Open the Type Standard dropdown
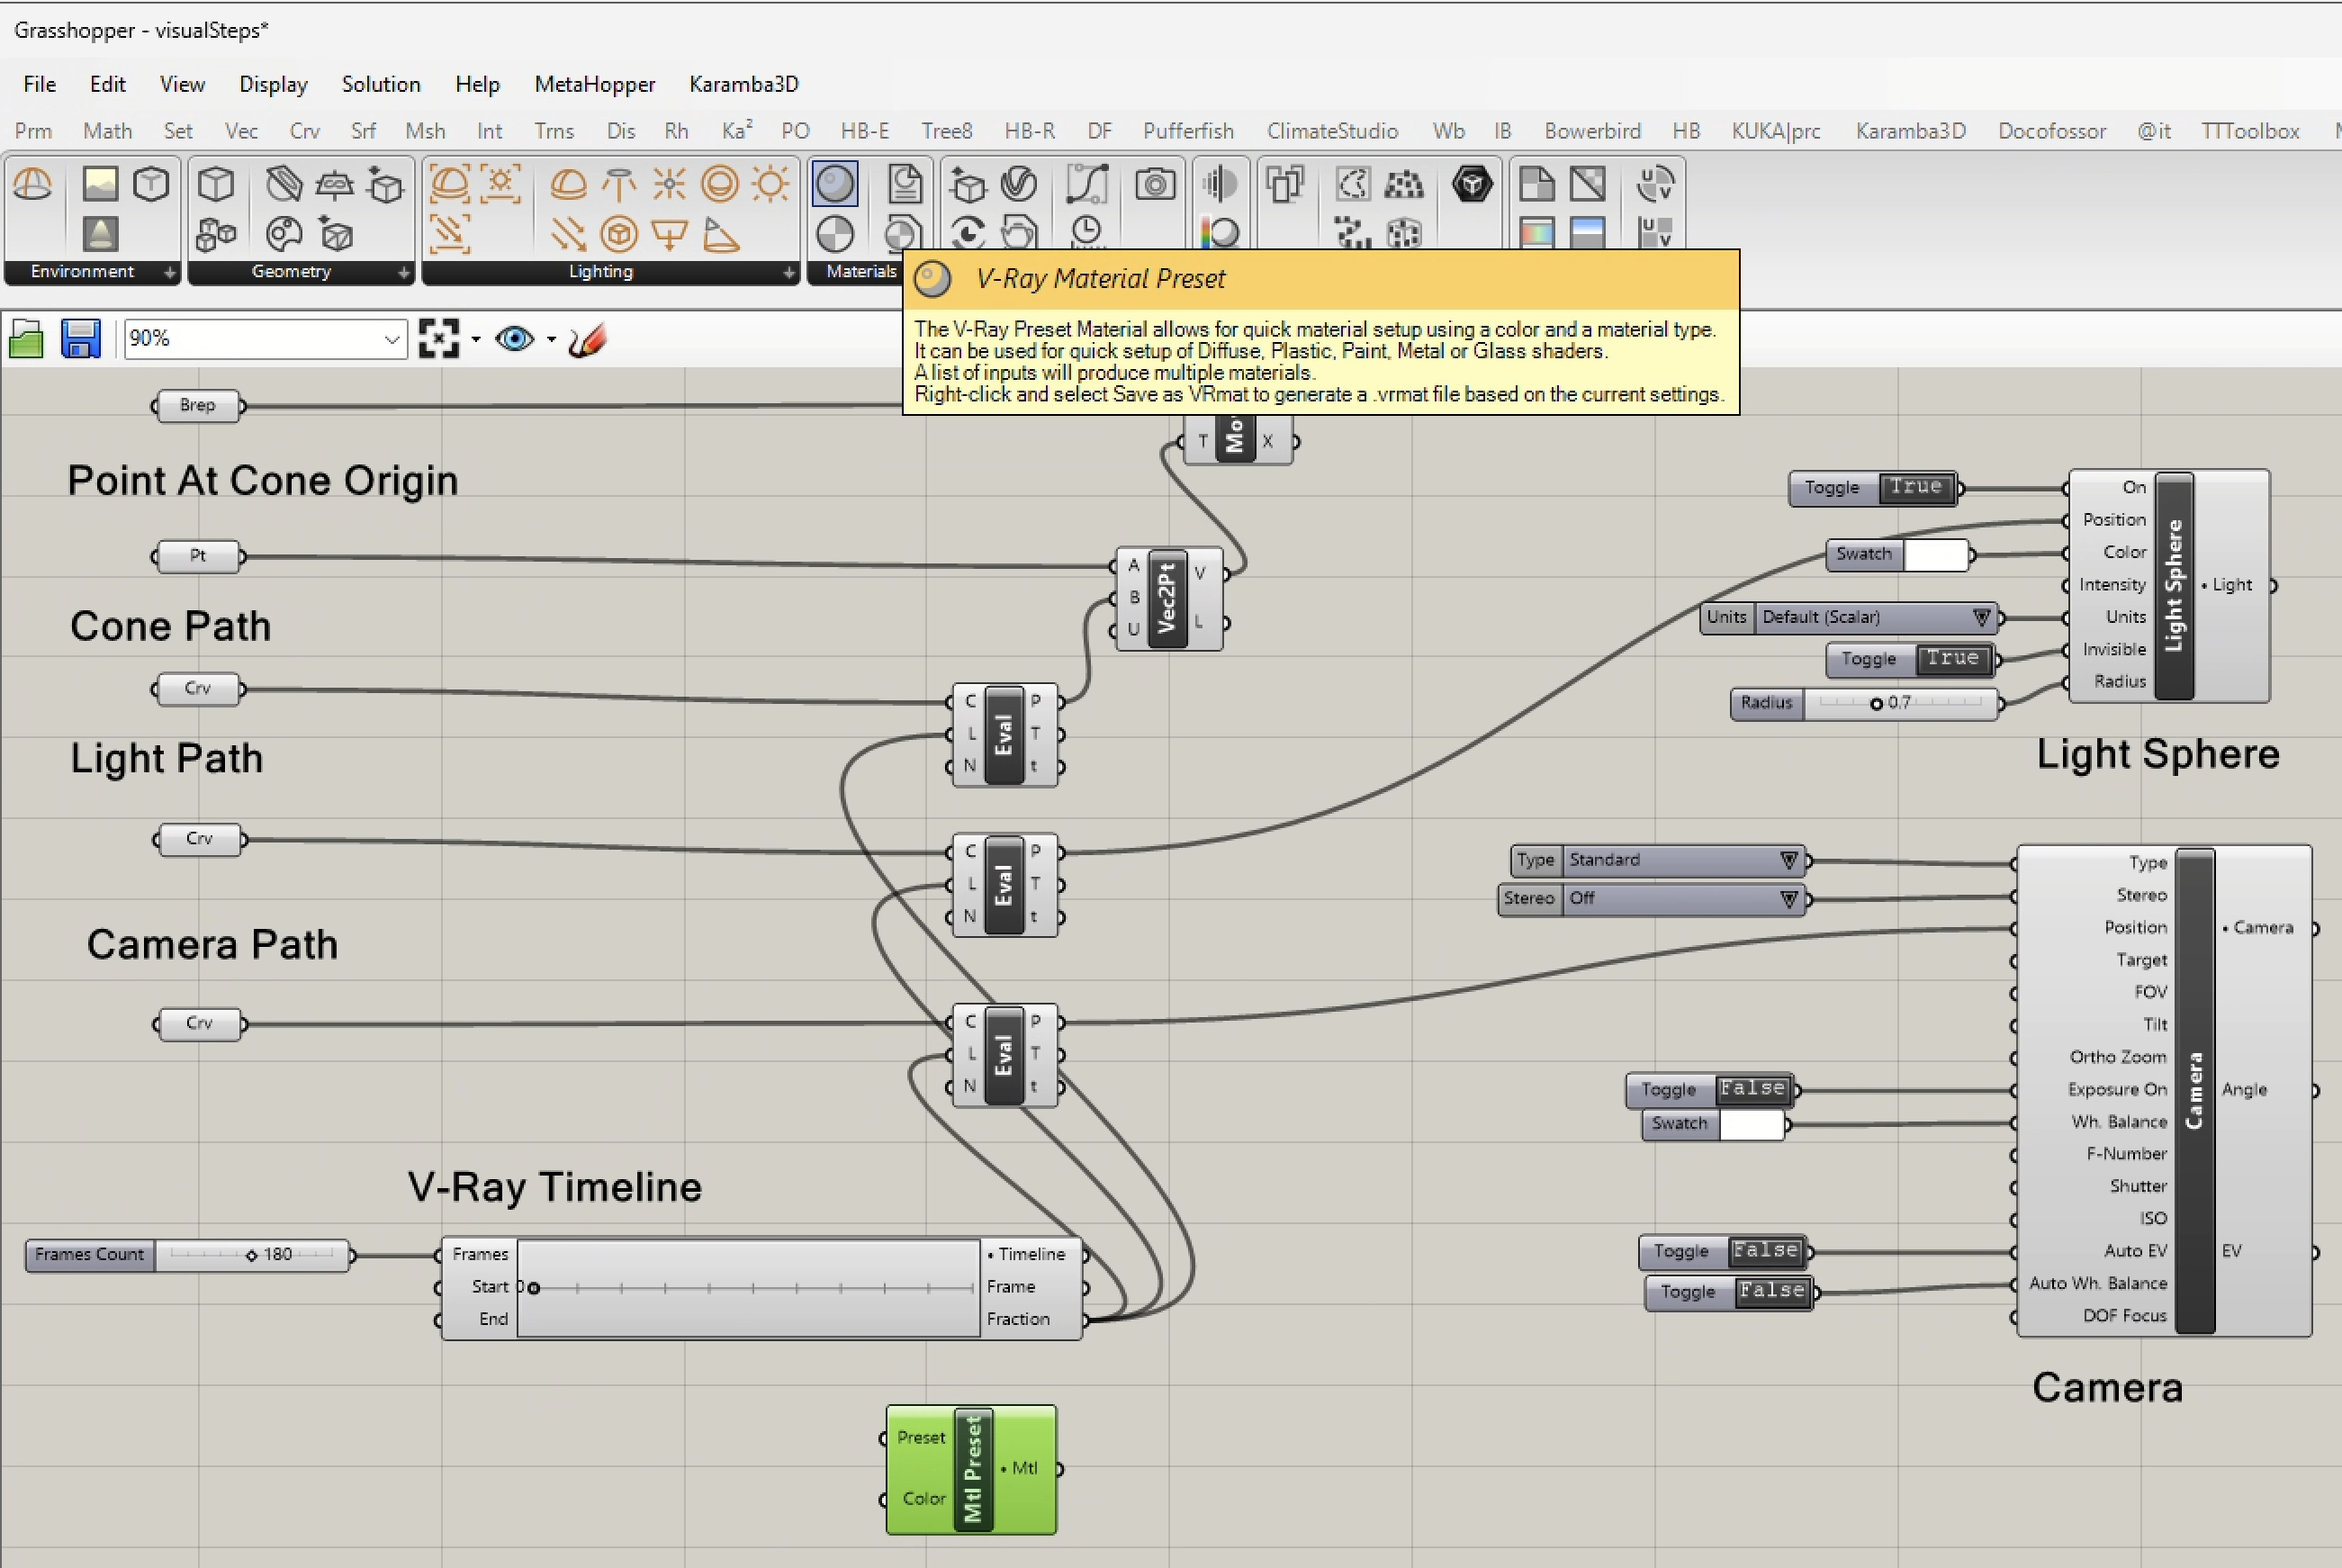 click(1682, 860)
